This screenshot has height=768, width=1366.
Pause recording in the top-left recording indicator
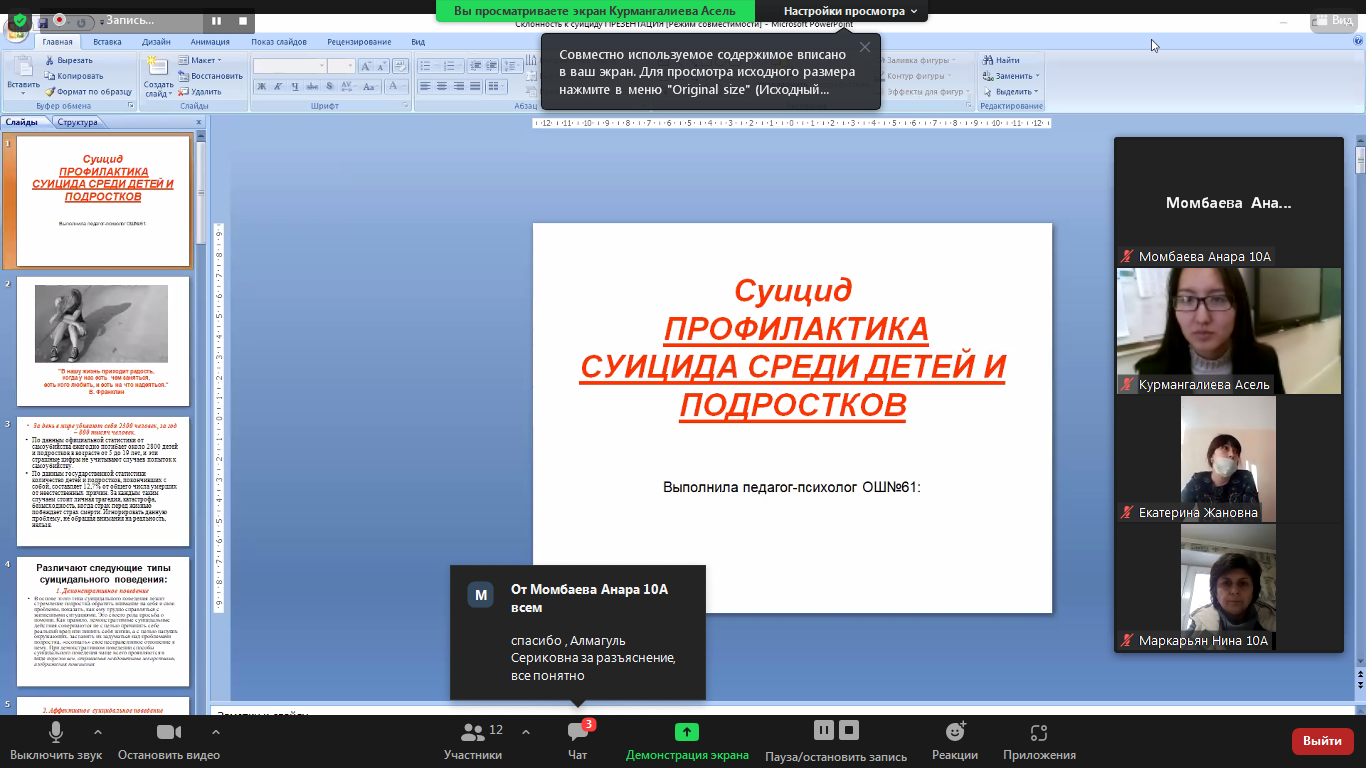[216, 20]
